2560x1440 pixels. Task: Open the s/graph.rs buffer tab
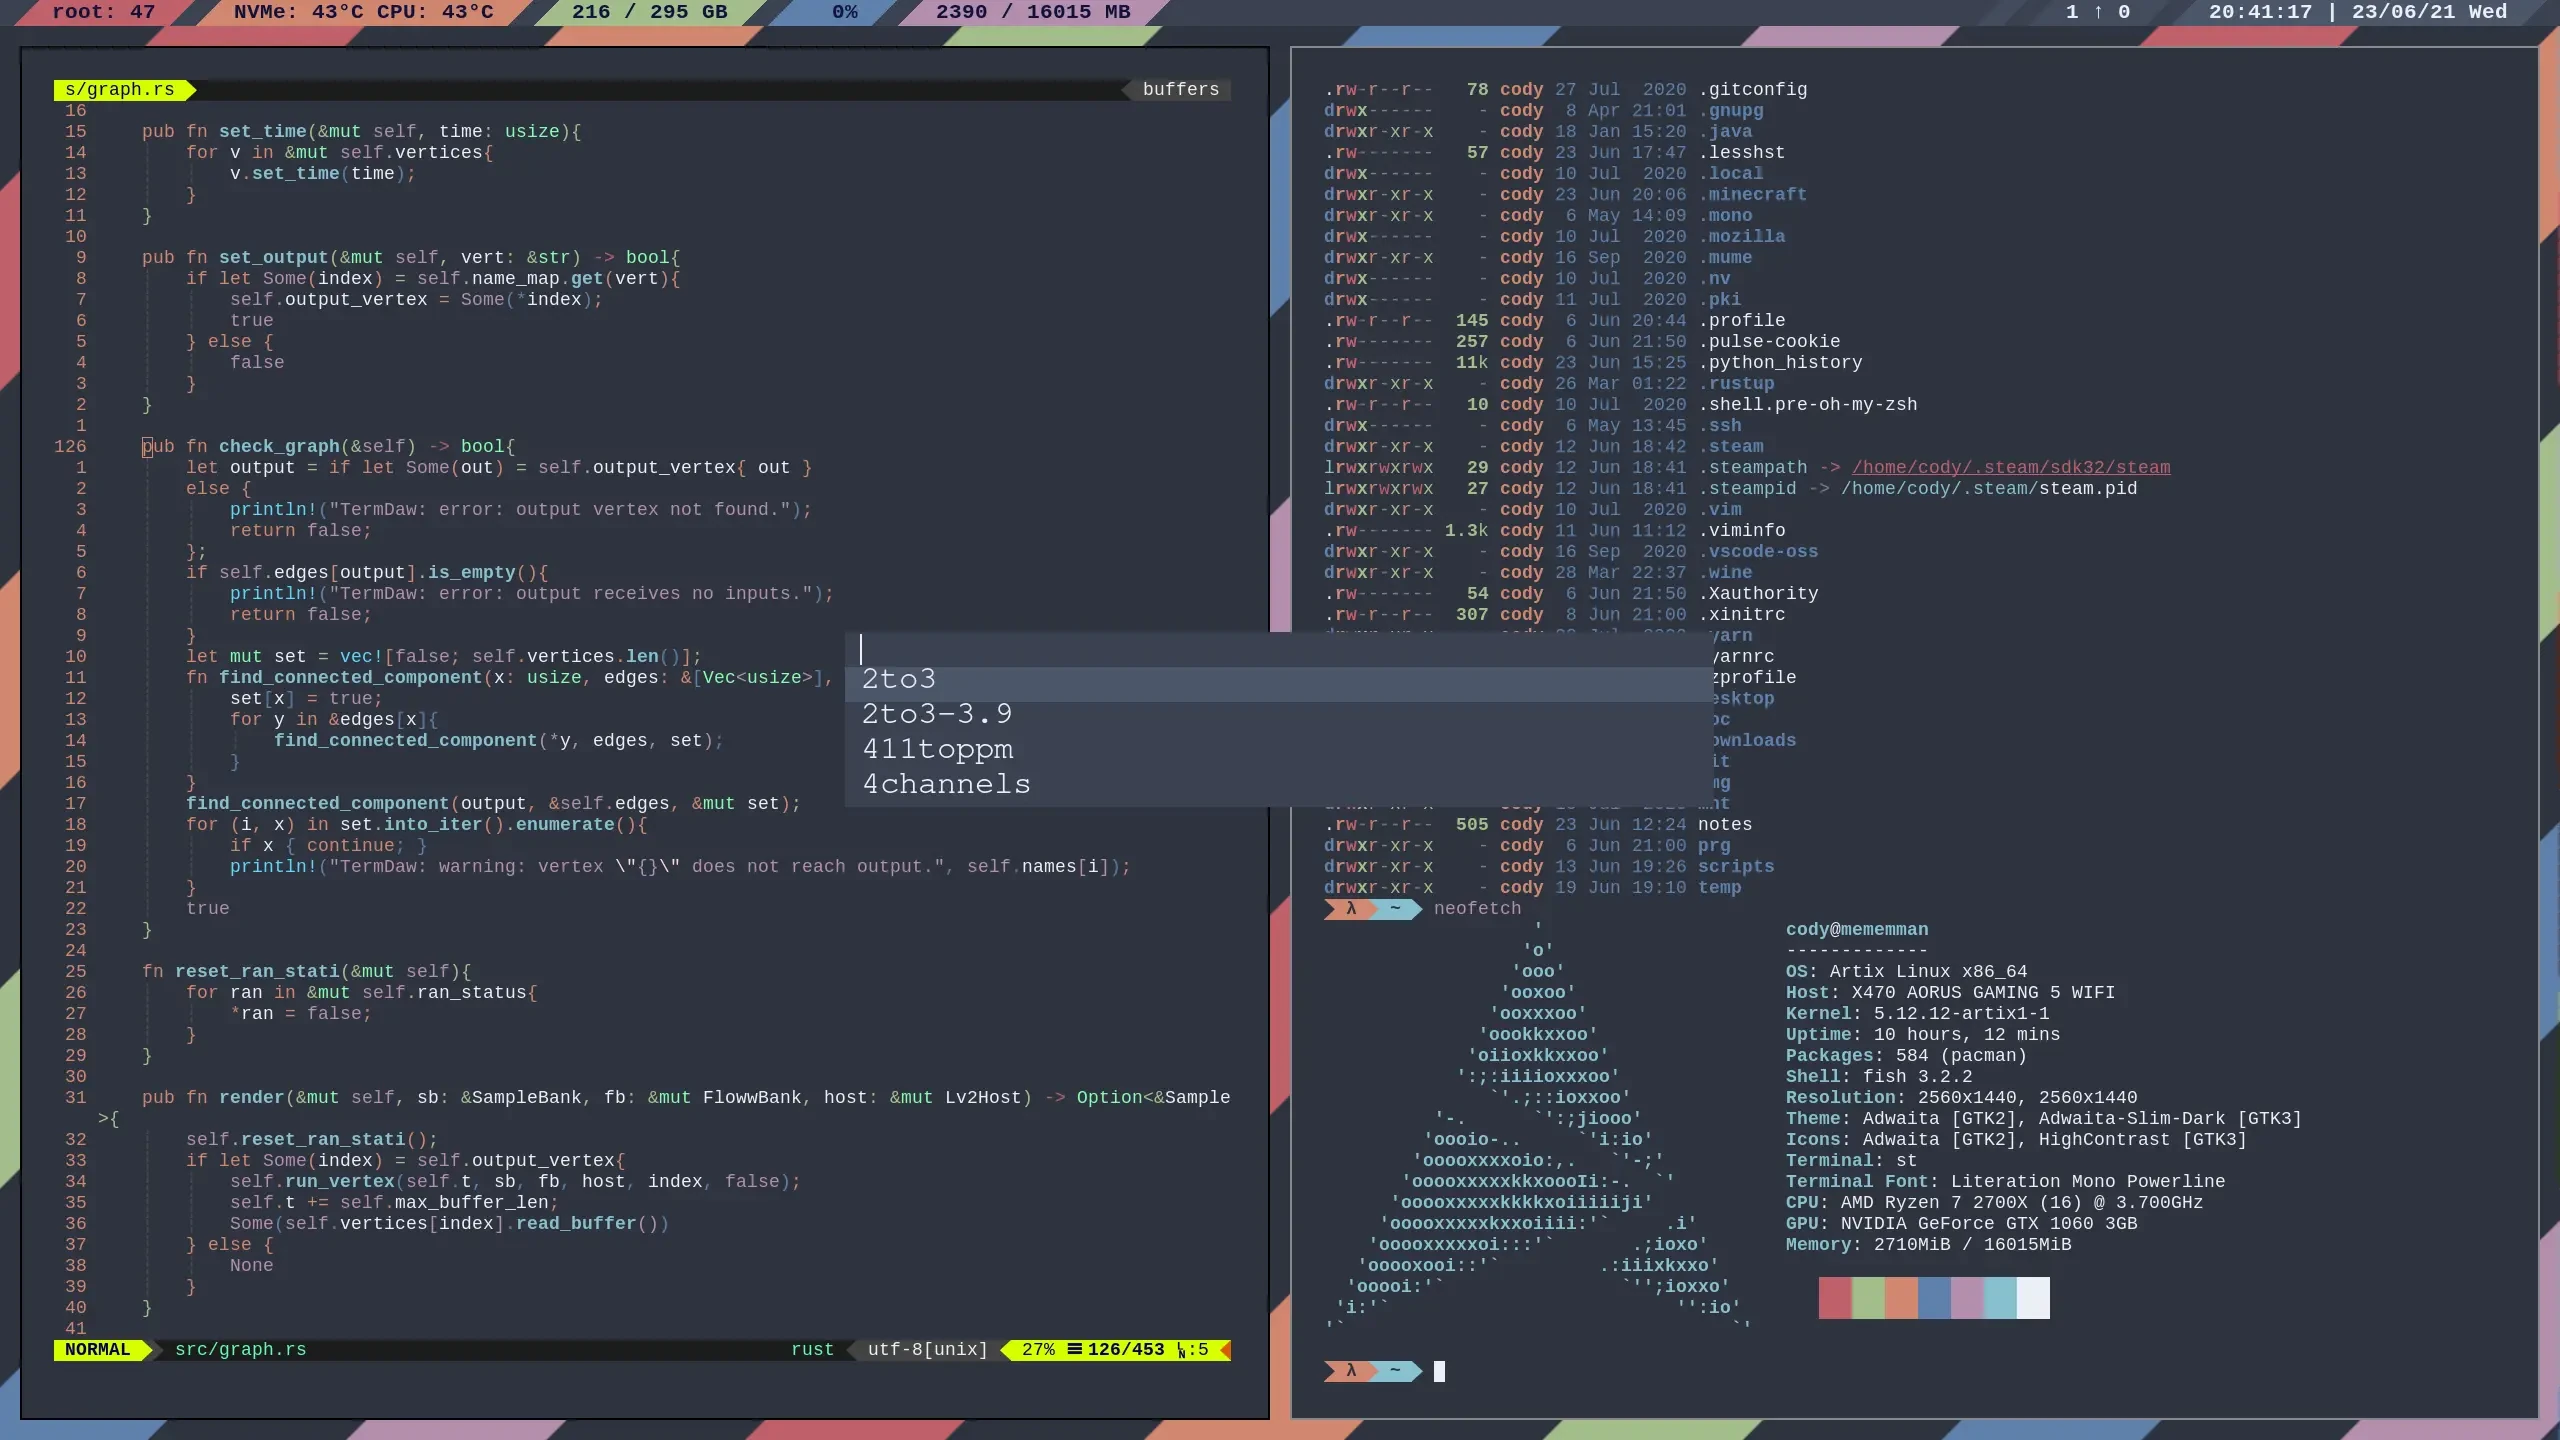tap(119, 90)
